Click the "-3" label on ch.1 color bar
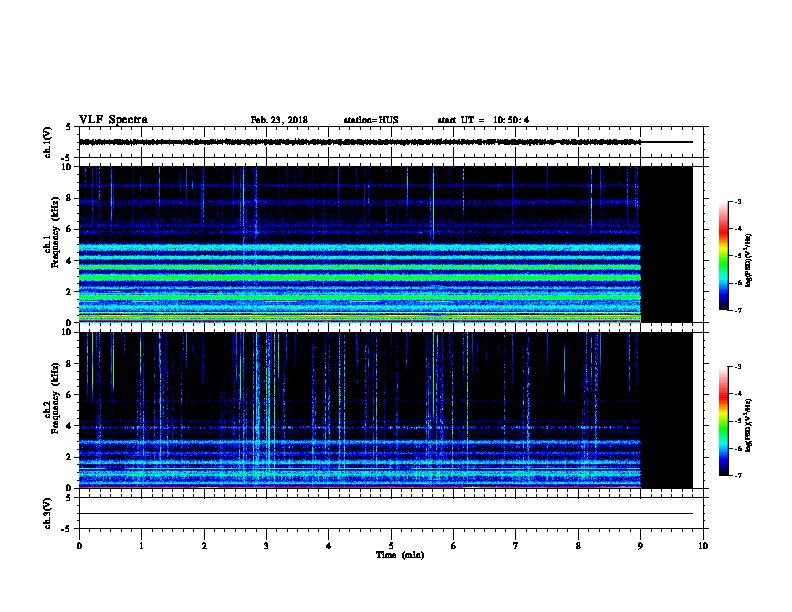 (x=737, y=201)
